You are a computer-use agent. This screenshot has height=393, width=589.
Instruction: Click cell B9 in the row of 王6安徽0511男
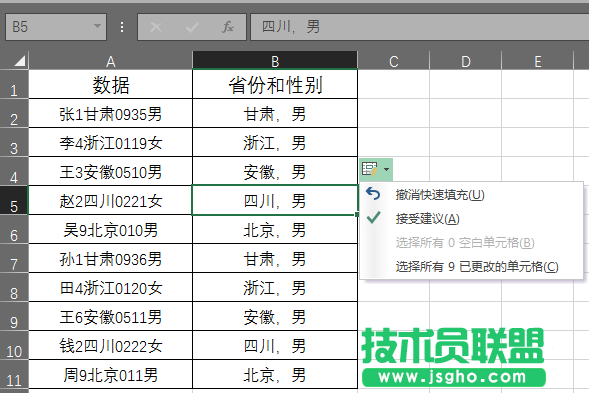pos(275,316)
